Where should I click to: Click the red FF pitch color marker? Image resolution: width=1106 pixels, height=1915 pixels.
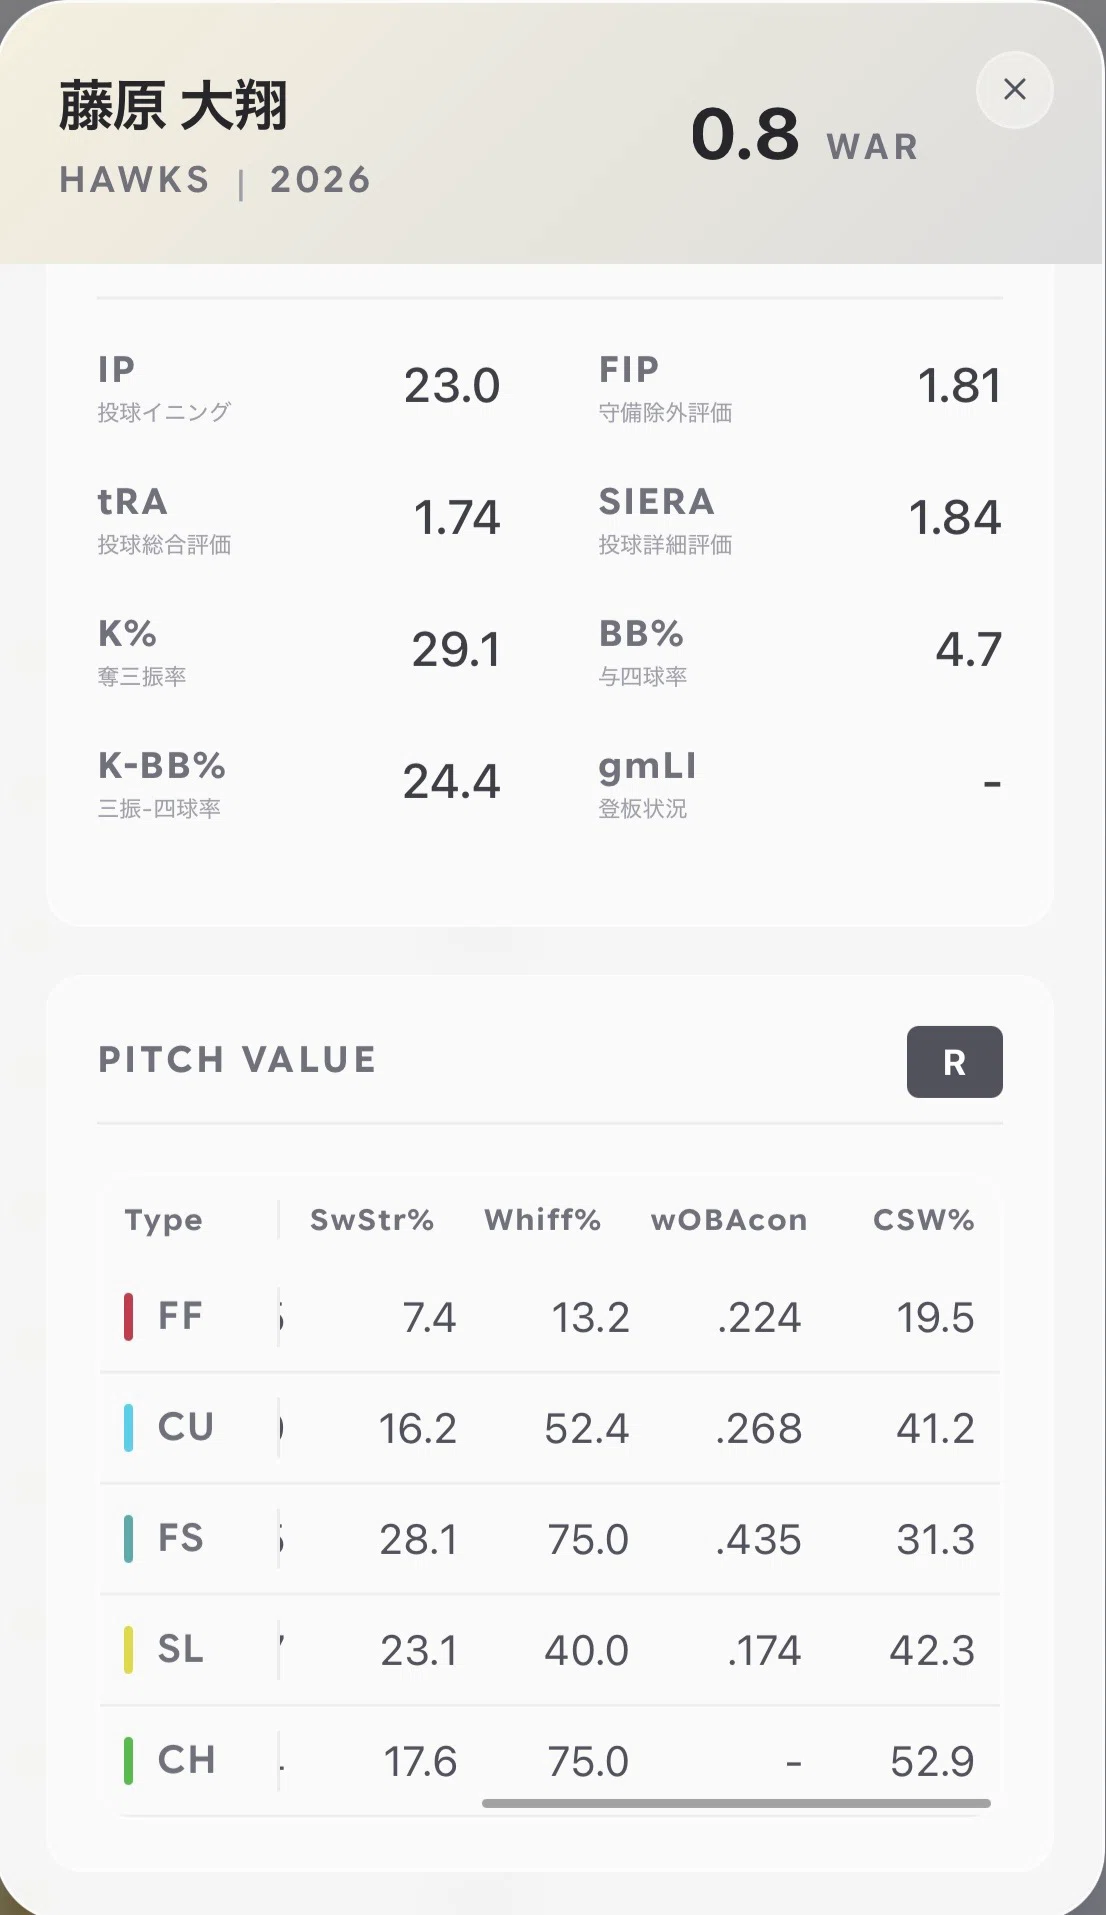[128, 1317]
